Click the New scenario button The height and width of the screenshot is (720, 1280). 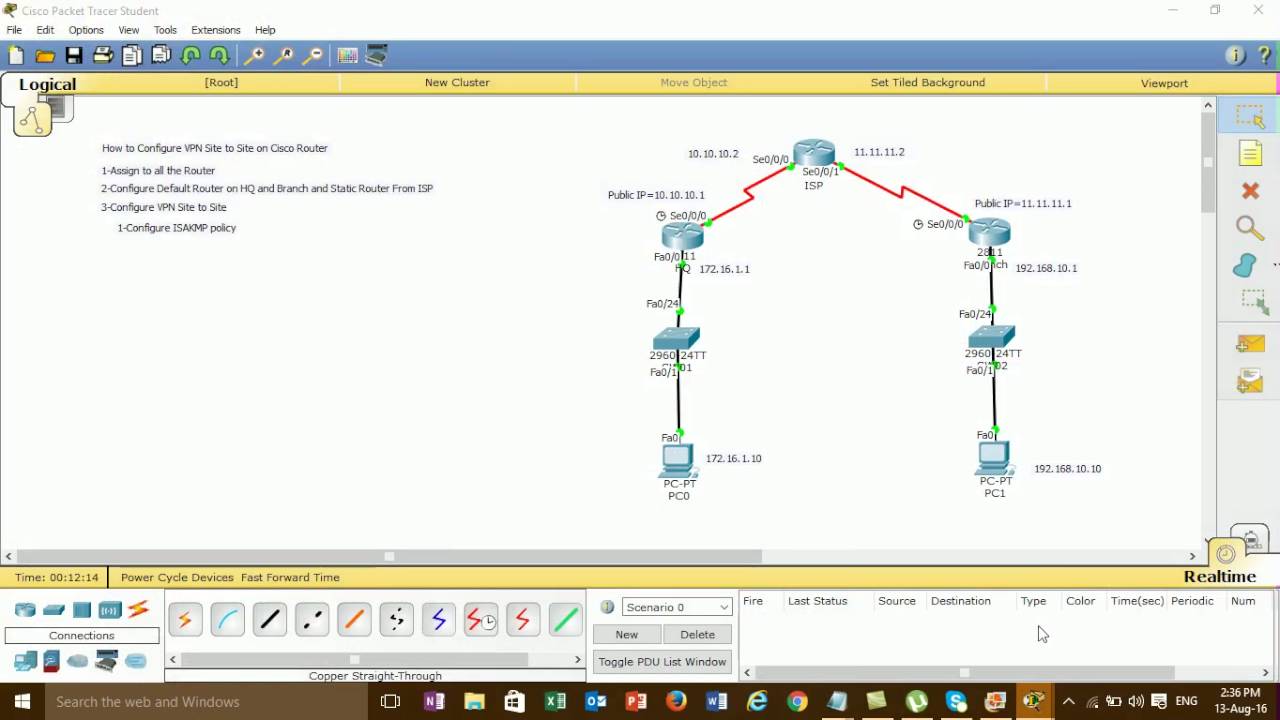[627, 634]
